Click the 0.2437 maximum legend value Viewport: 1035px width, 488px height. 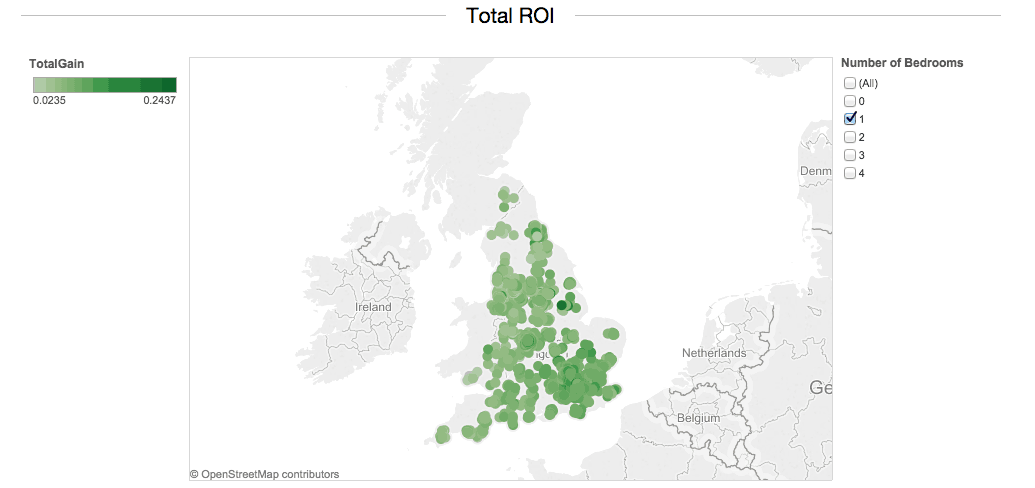click(x=160, y=100)
